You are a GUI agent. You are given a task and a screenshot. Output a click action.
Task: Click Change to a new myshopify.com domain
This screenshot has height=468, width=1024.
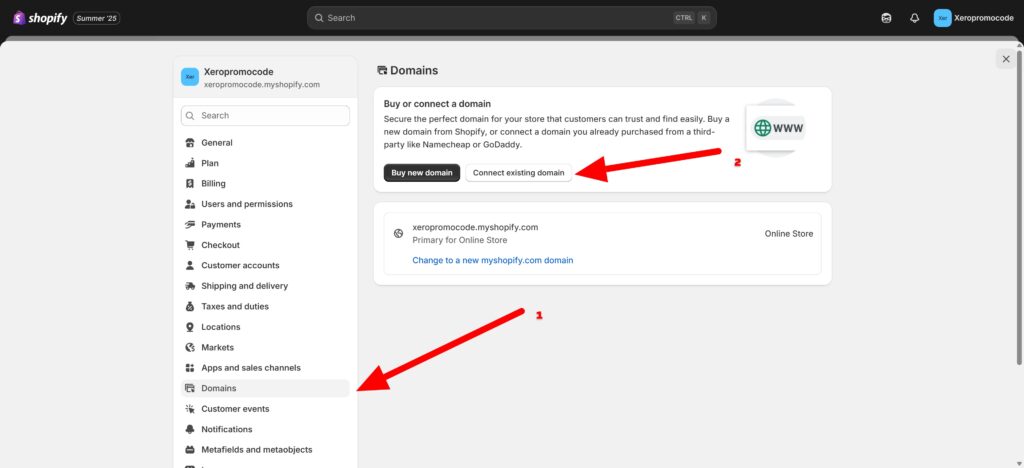tap(492, 260)
